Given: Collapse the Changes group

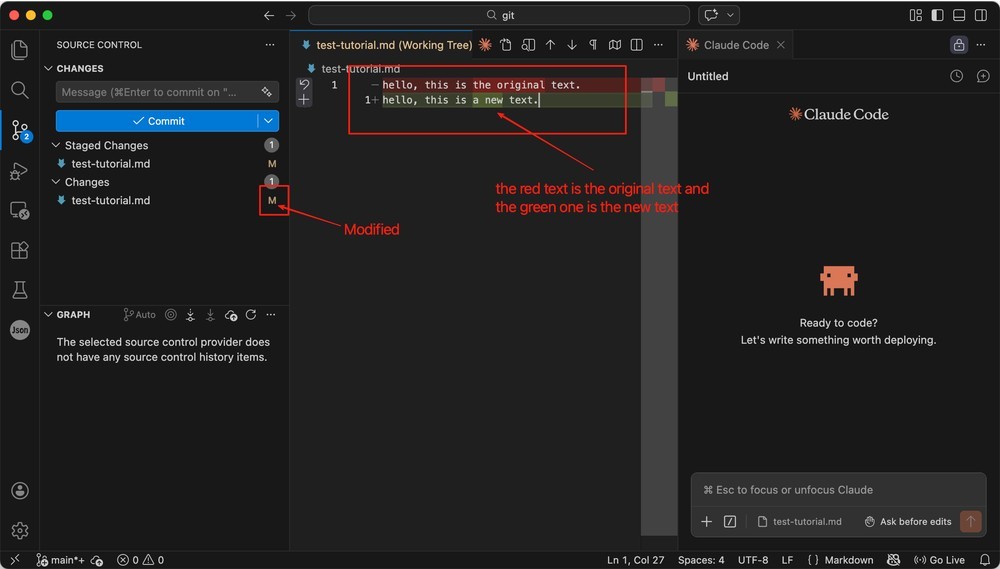Looking at the screenshot, I should pos(56,182).
